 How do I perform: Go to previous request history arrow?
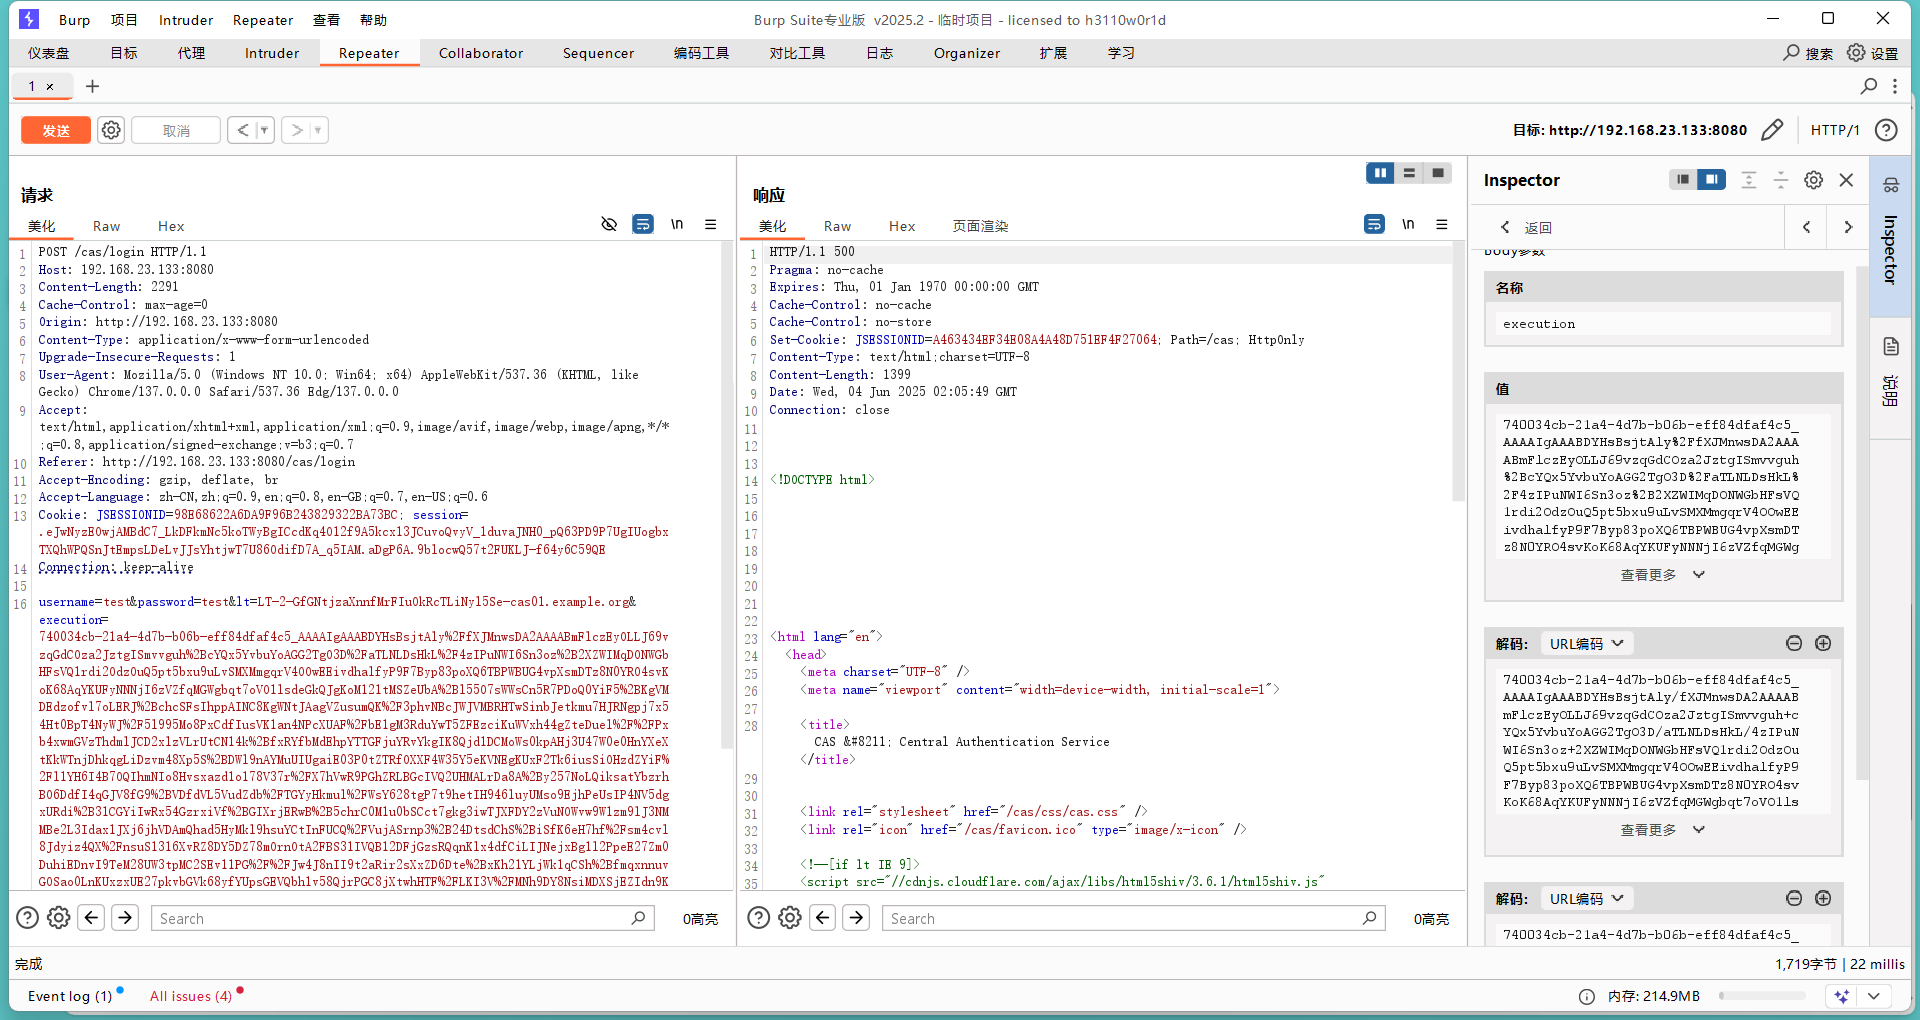[x=242, y=130]
